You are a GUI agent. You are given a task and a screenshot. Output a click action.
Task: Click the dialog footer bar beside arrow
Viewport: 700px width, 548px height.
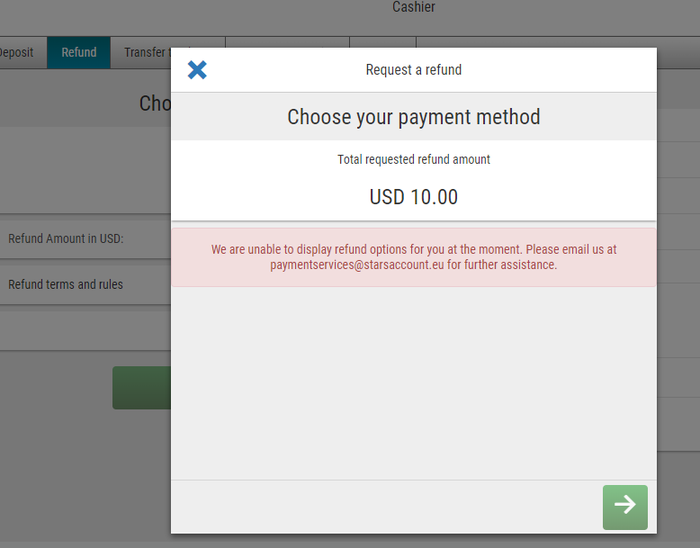pyautogui.click(x=387, y=507)
